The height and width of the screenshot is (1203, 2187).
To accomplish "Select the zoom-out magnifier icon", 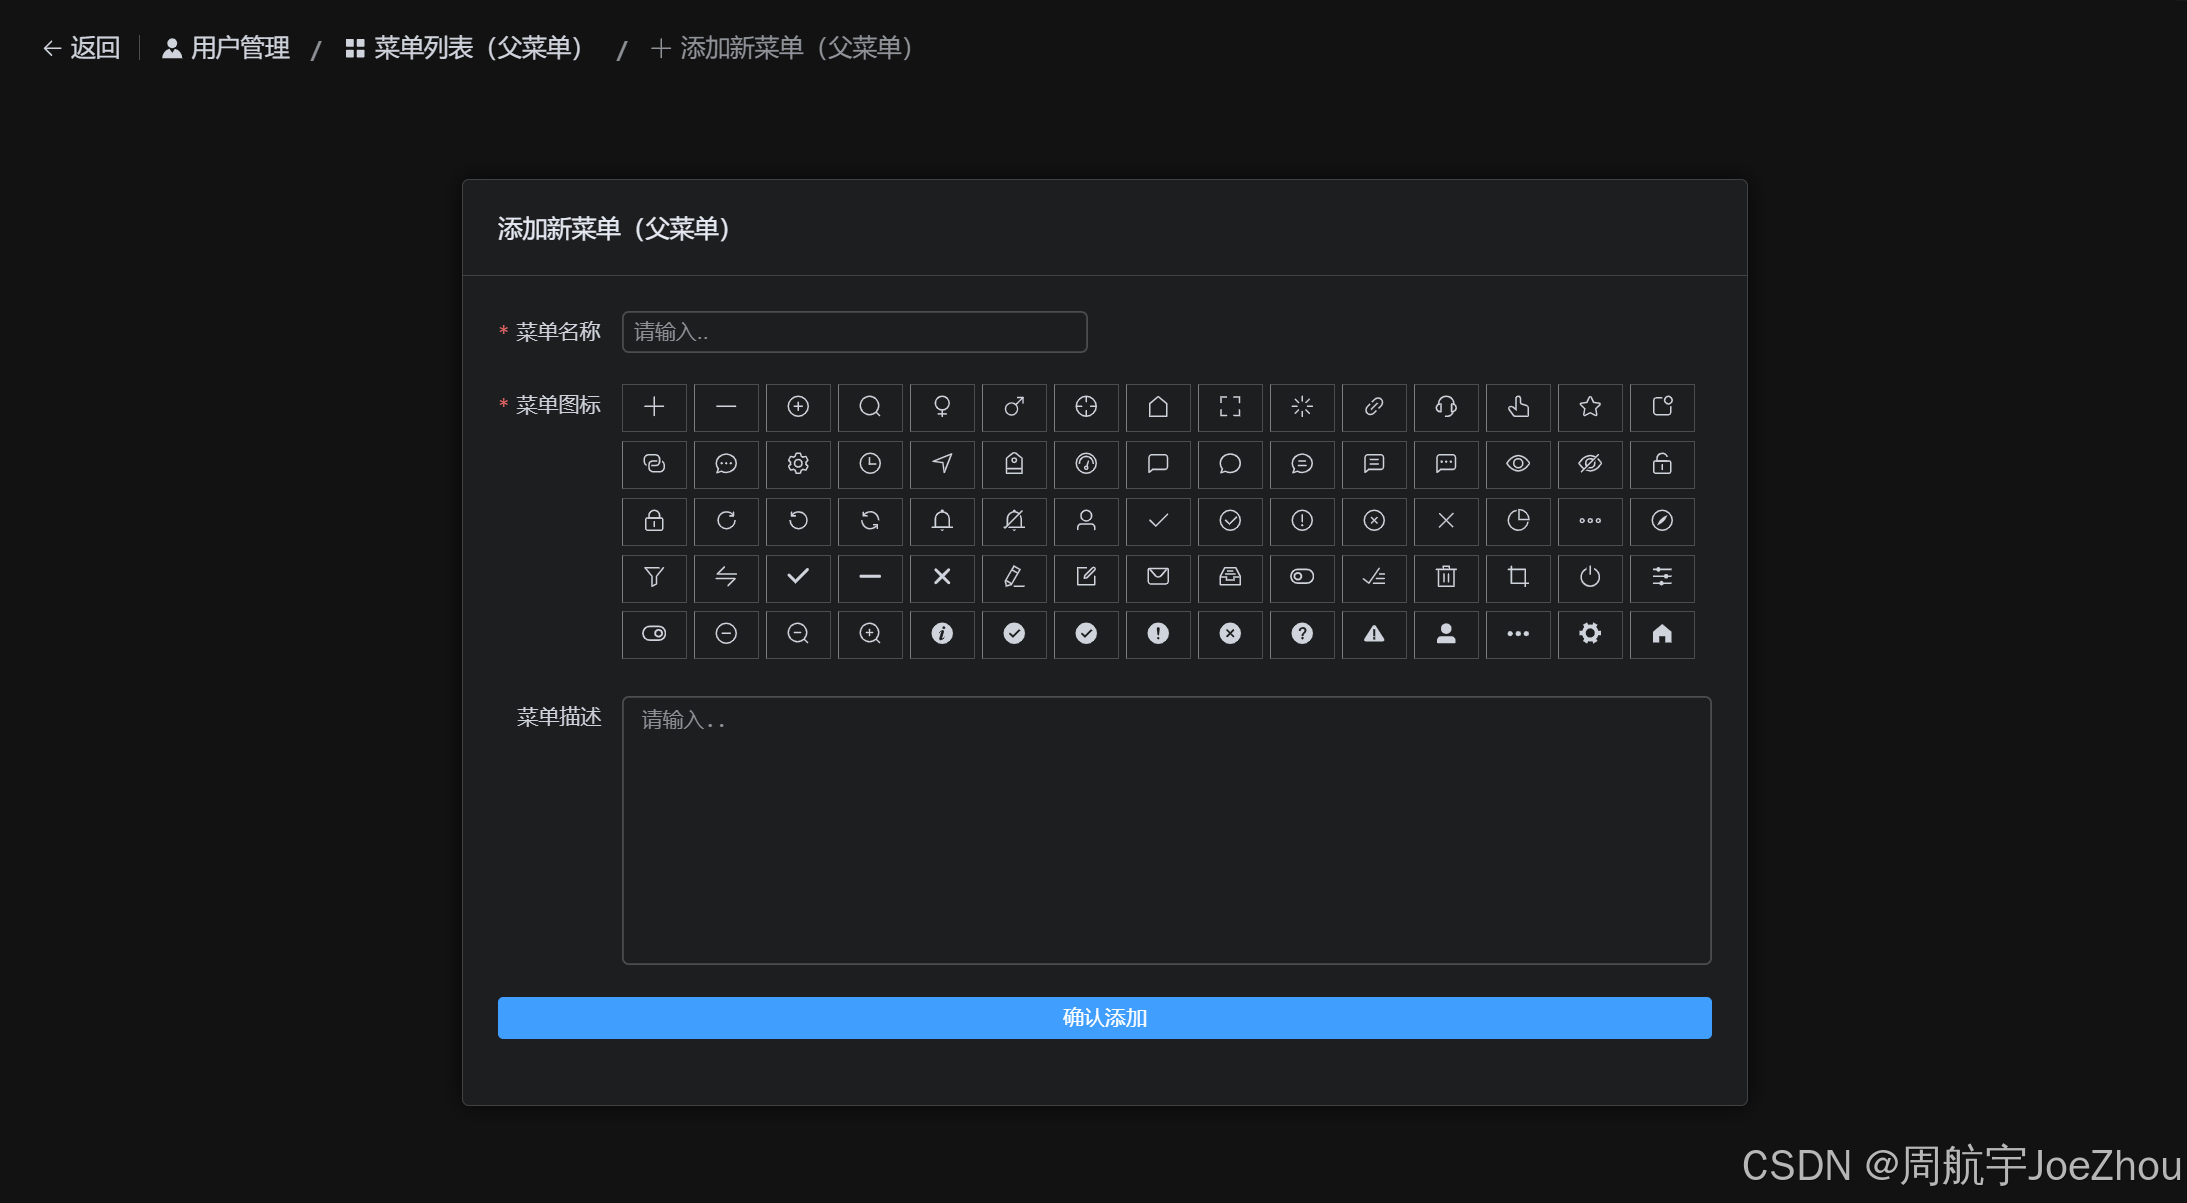I will click(798, 634).
